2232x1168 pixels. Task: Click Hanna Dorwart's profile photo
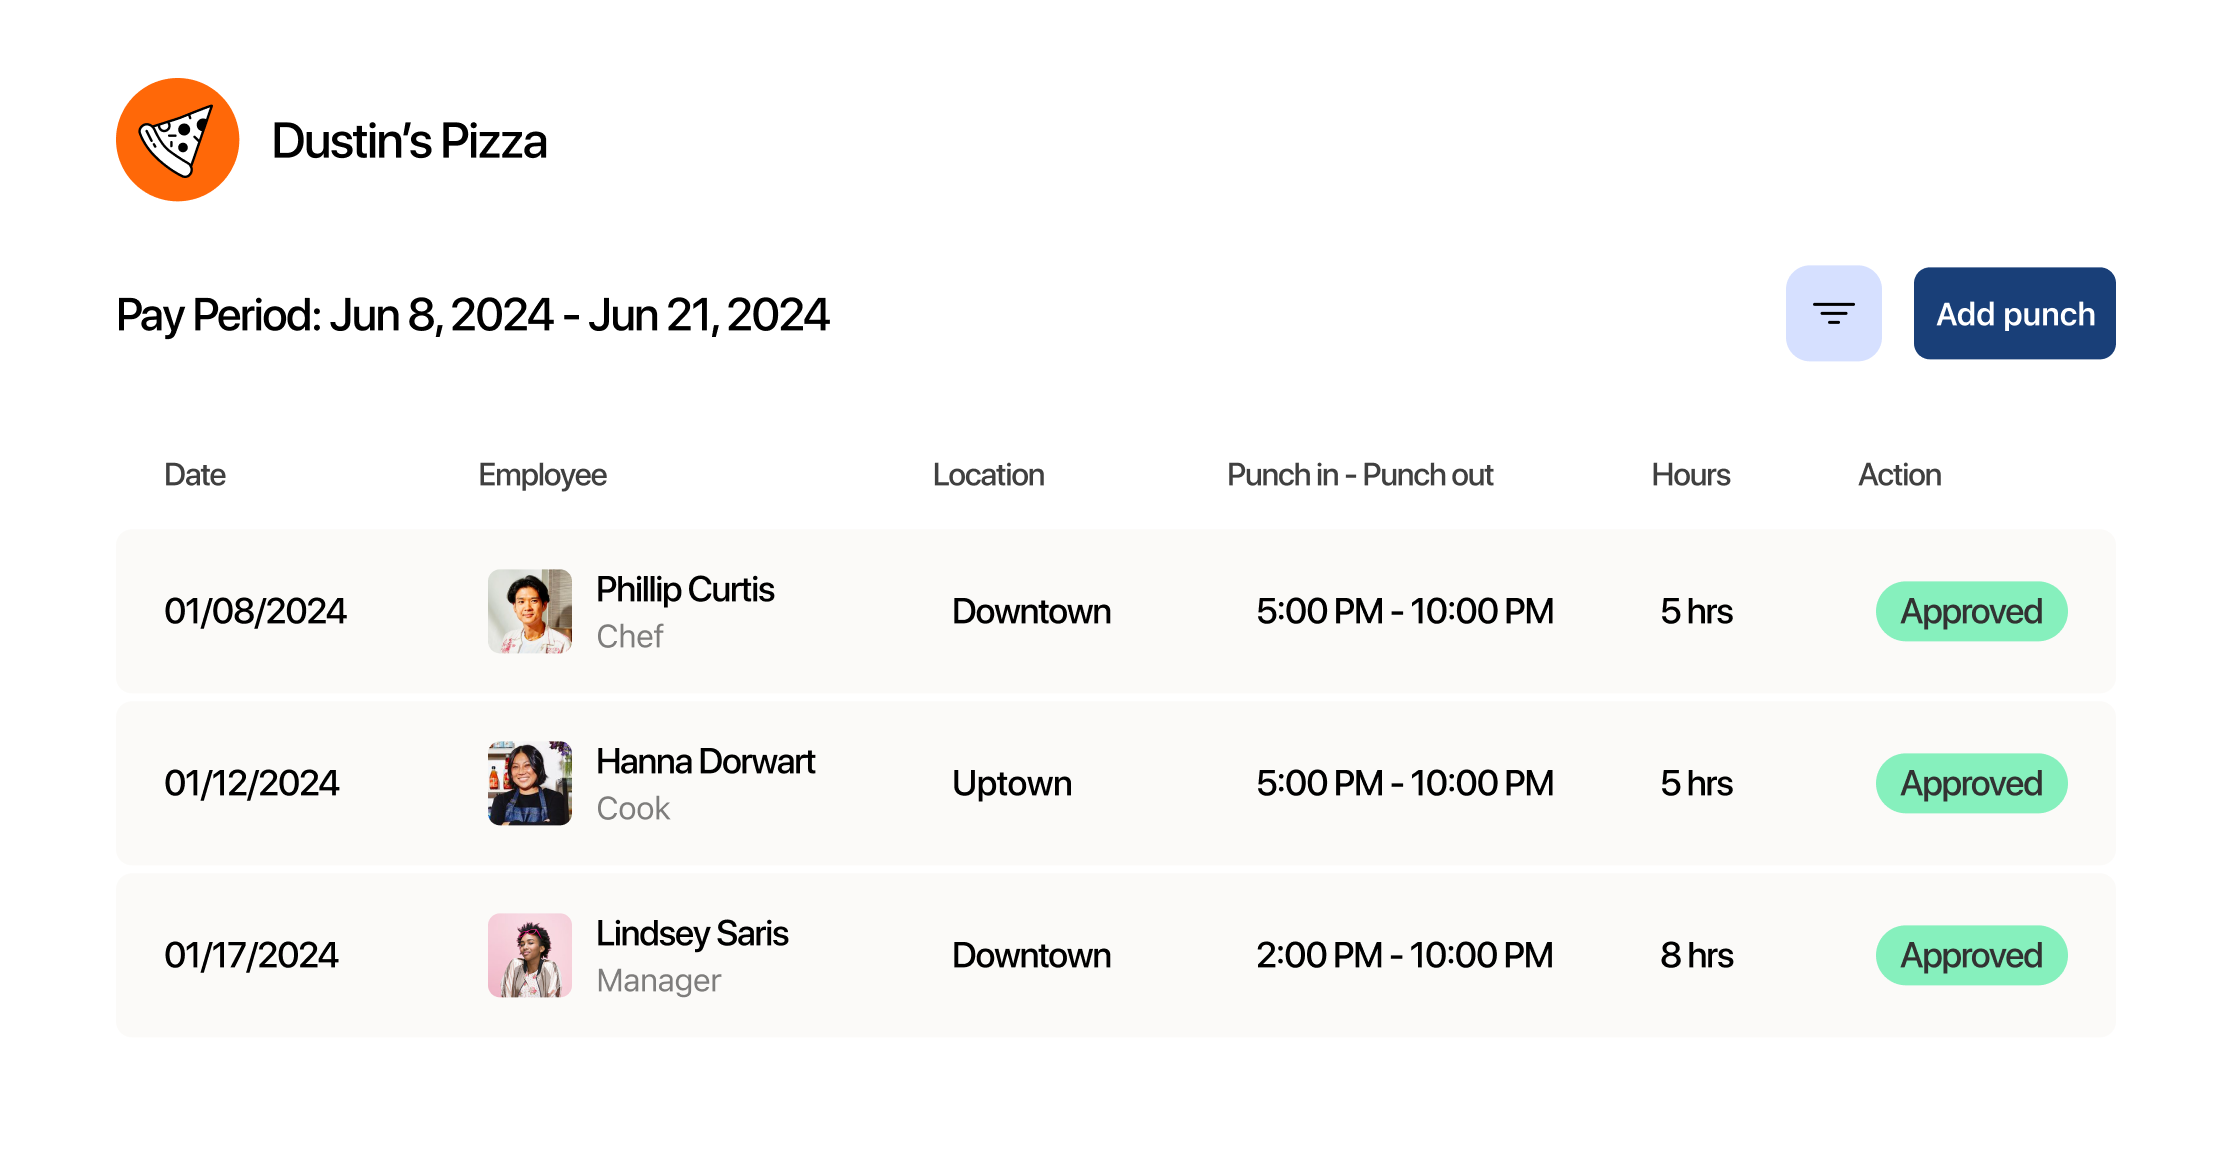click(529, 783)
